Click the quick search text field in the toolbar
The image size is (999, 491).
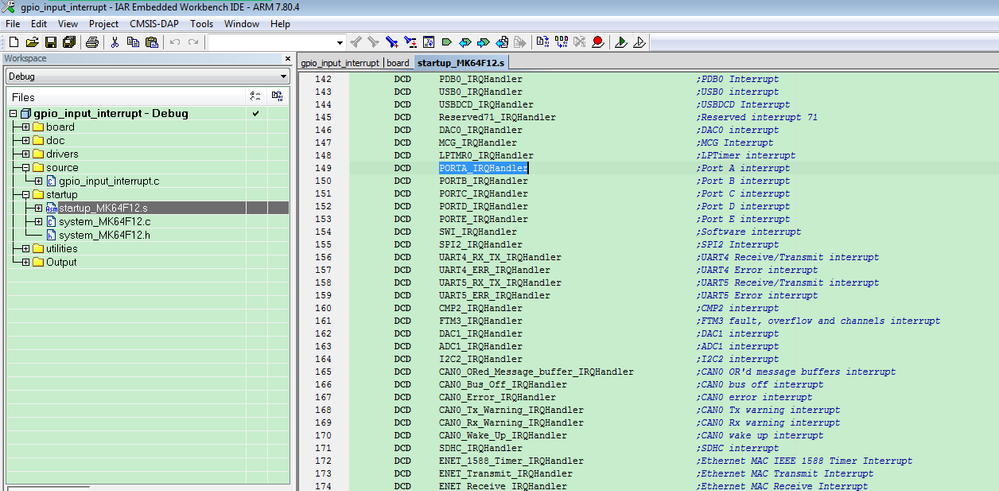pos(271,43)
